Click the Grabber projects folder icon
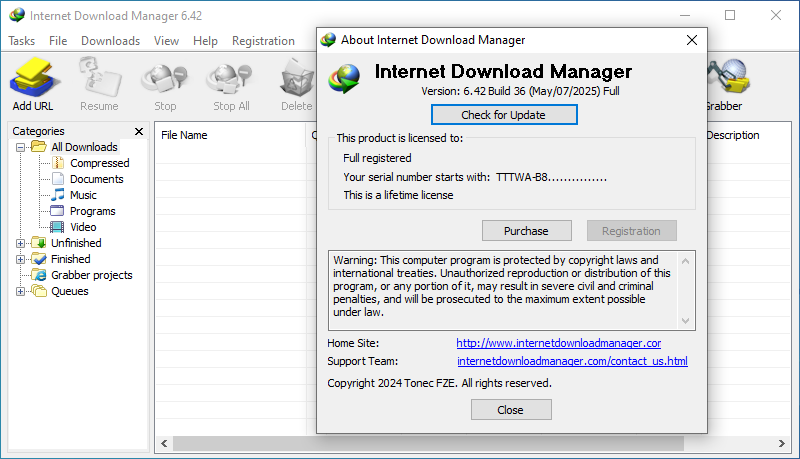Image resolution: width=800 pixels, height=459 pixels. tap(39, 275)
